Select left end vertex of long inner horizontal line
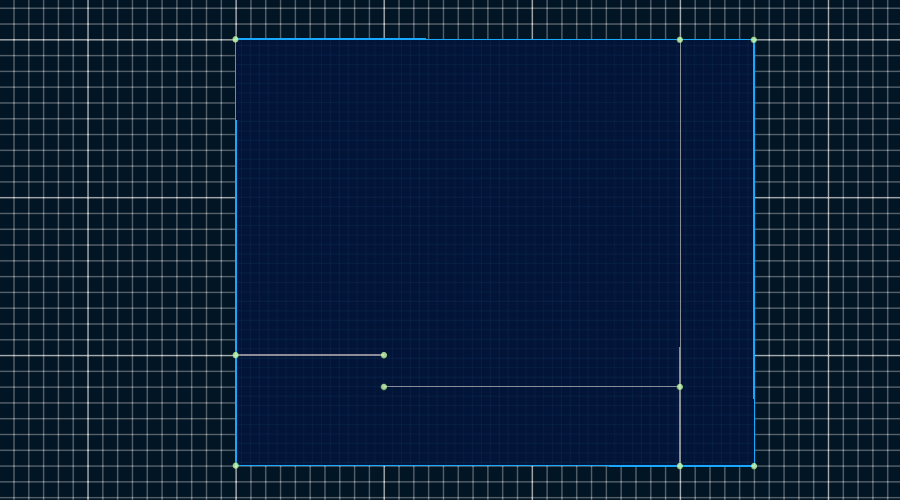This screenshot has height=500, width=900. 384,387
